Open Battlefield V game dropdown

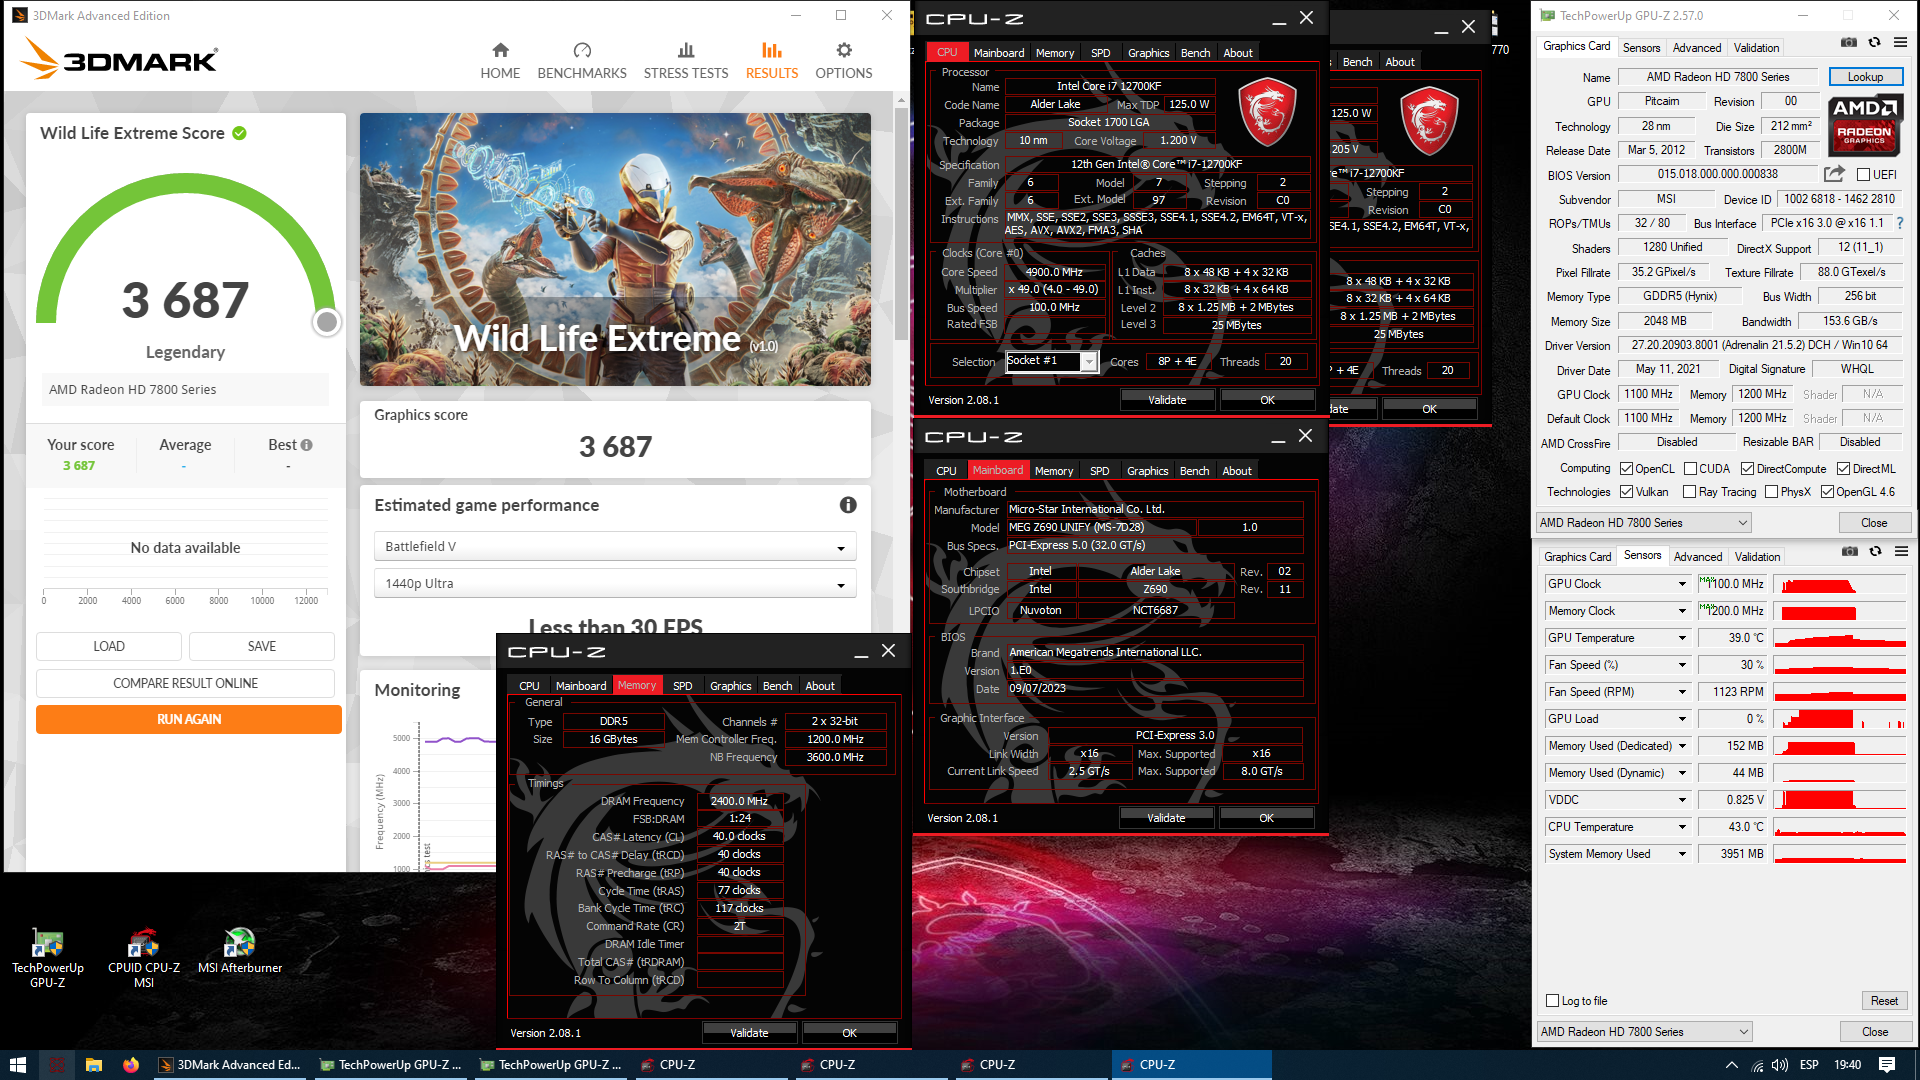pyautogui.click(x=615, y=547)
